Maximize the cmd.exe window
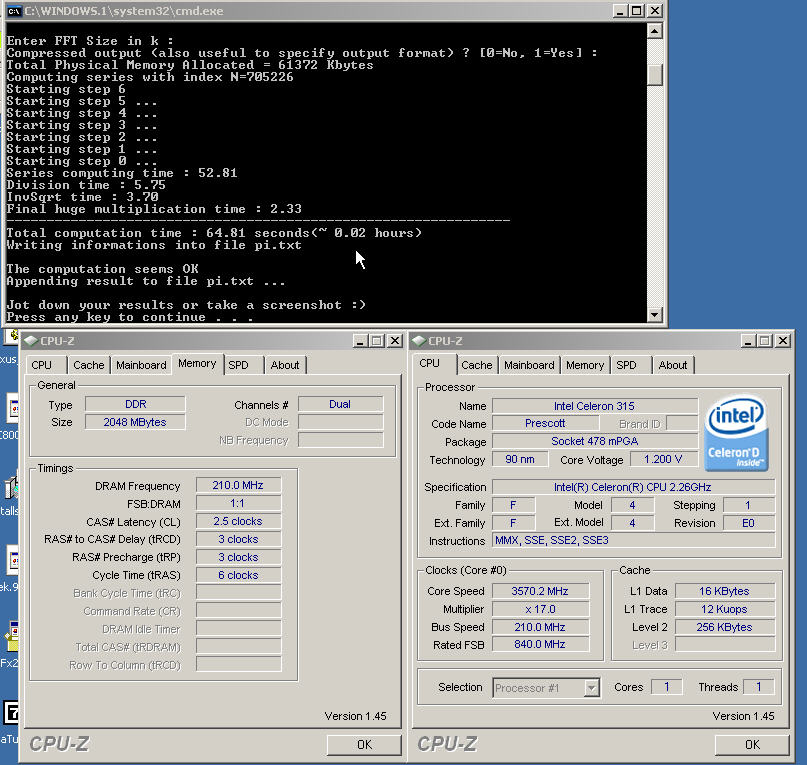This screenshot has height=765, width=807. coord(637,11)
